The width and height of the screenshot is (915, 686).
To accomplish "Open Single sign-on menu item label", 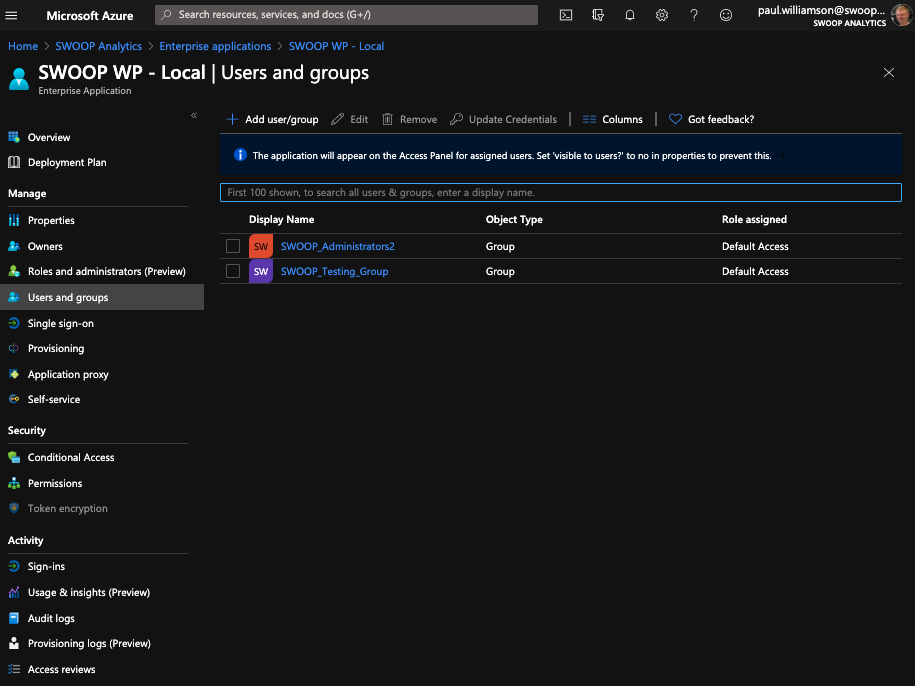I will tap(61, 323).
